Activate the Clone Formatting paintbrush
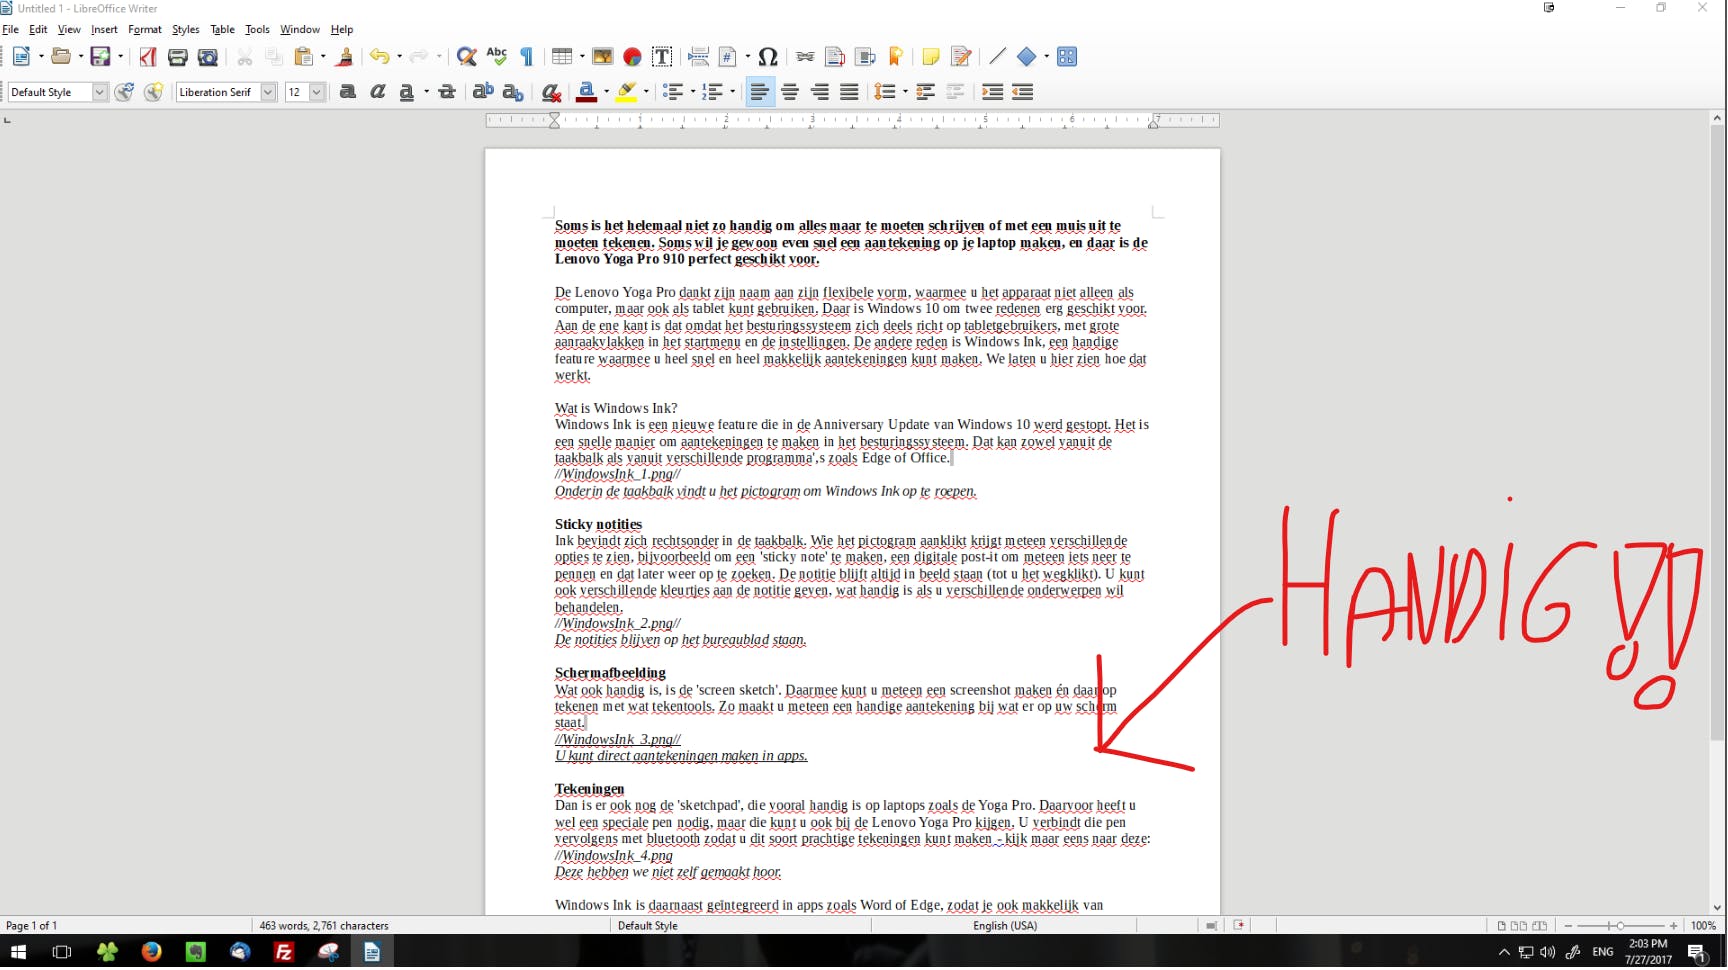The width and height of the screenshot is (1728, 970). [345, 57]
